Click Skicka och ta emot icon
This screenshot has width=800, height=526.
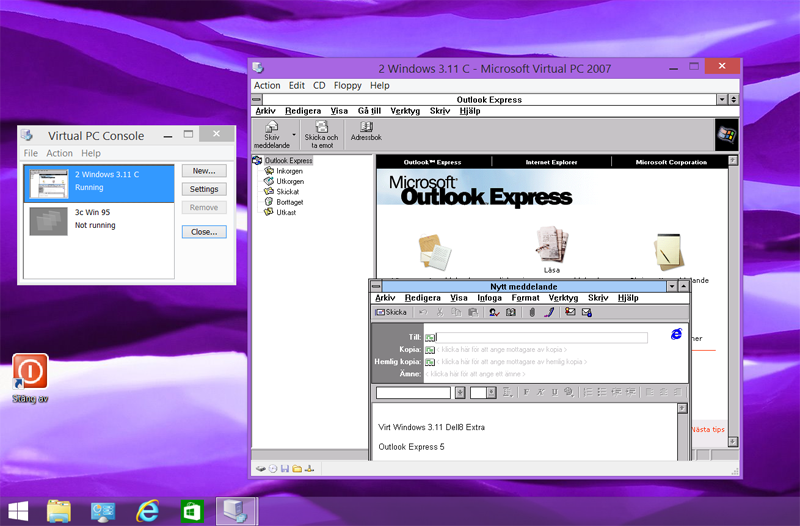pyautogui.click(x=321, y=134)
